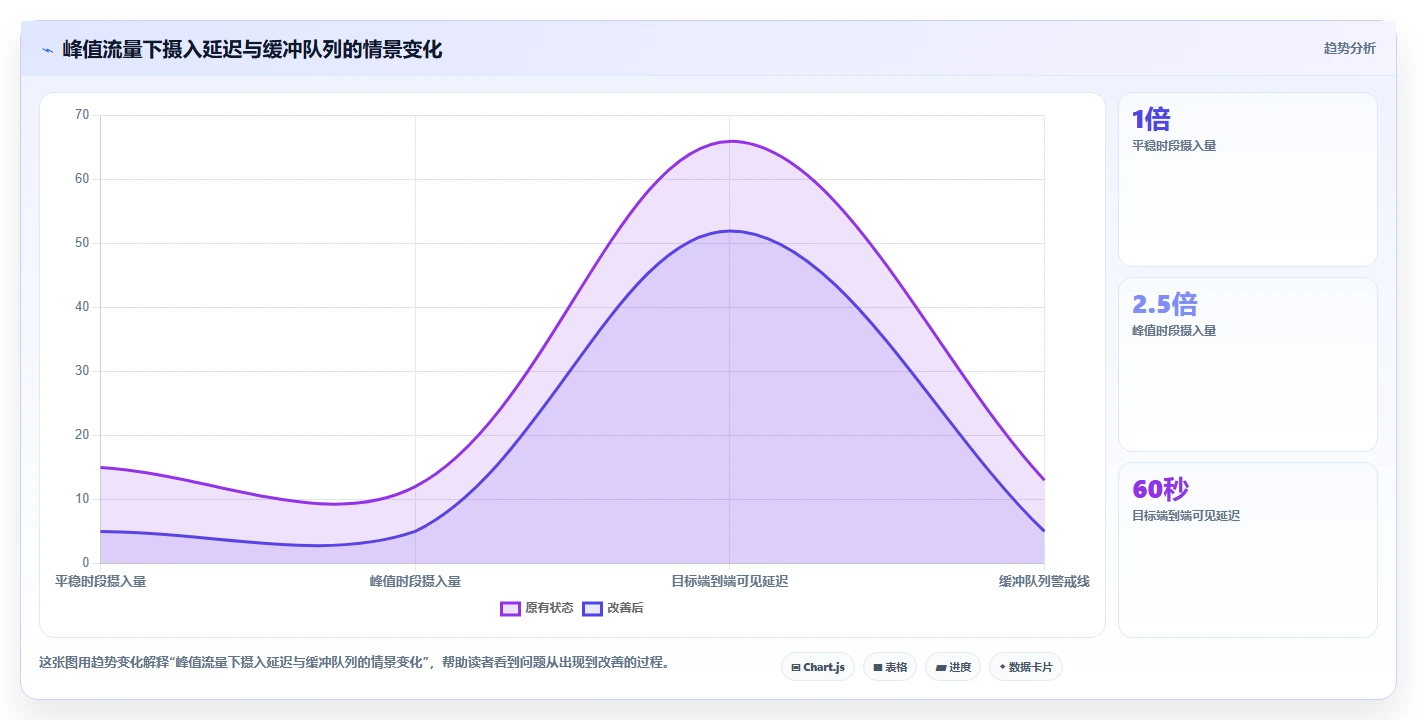The image size is (1417, 720).
Task: Select the 表格 tag
Action: tap(889, 667)
